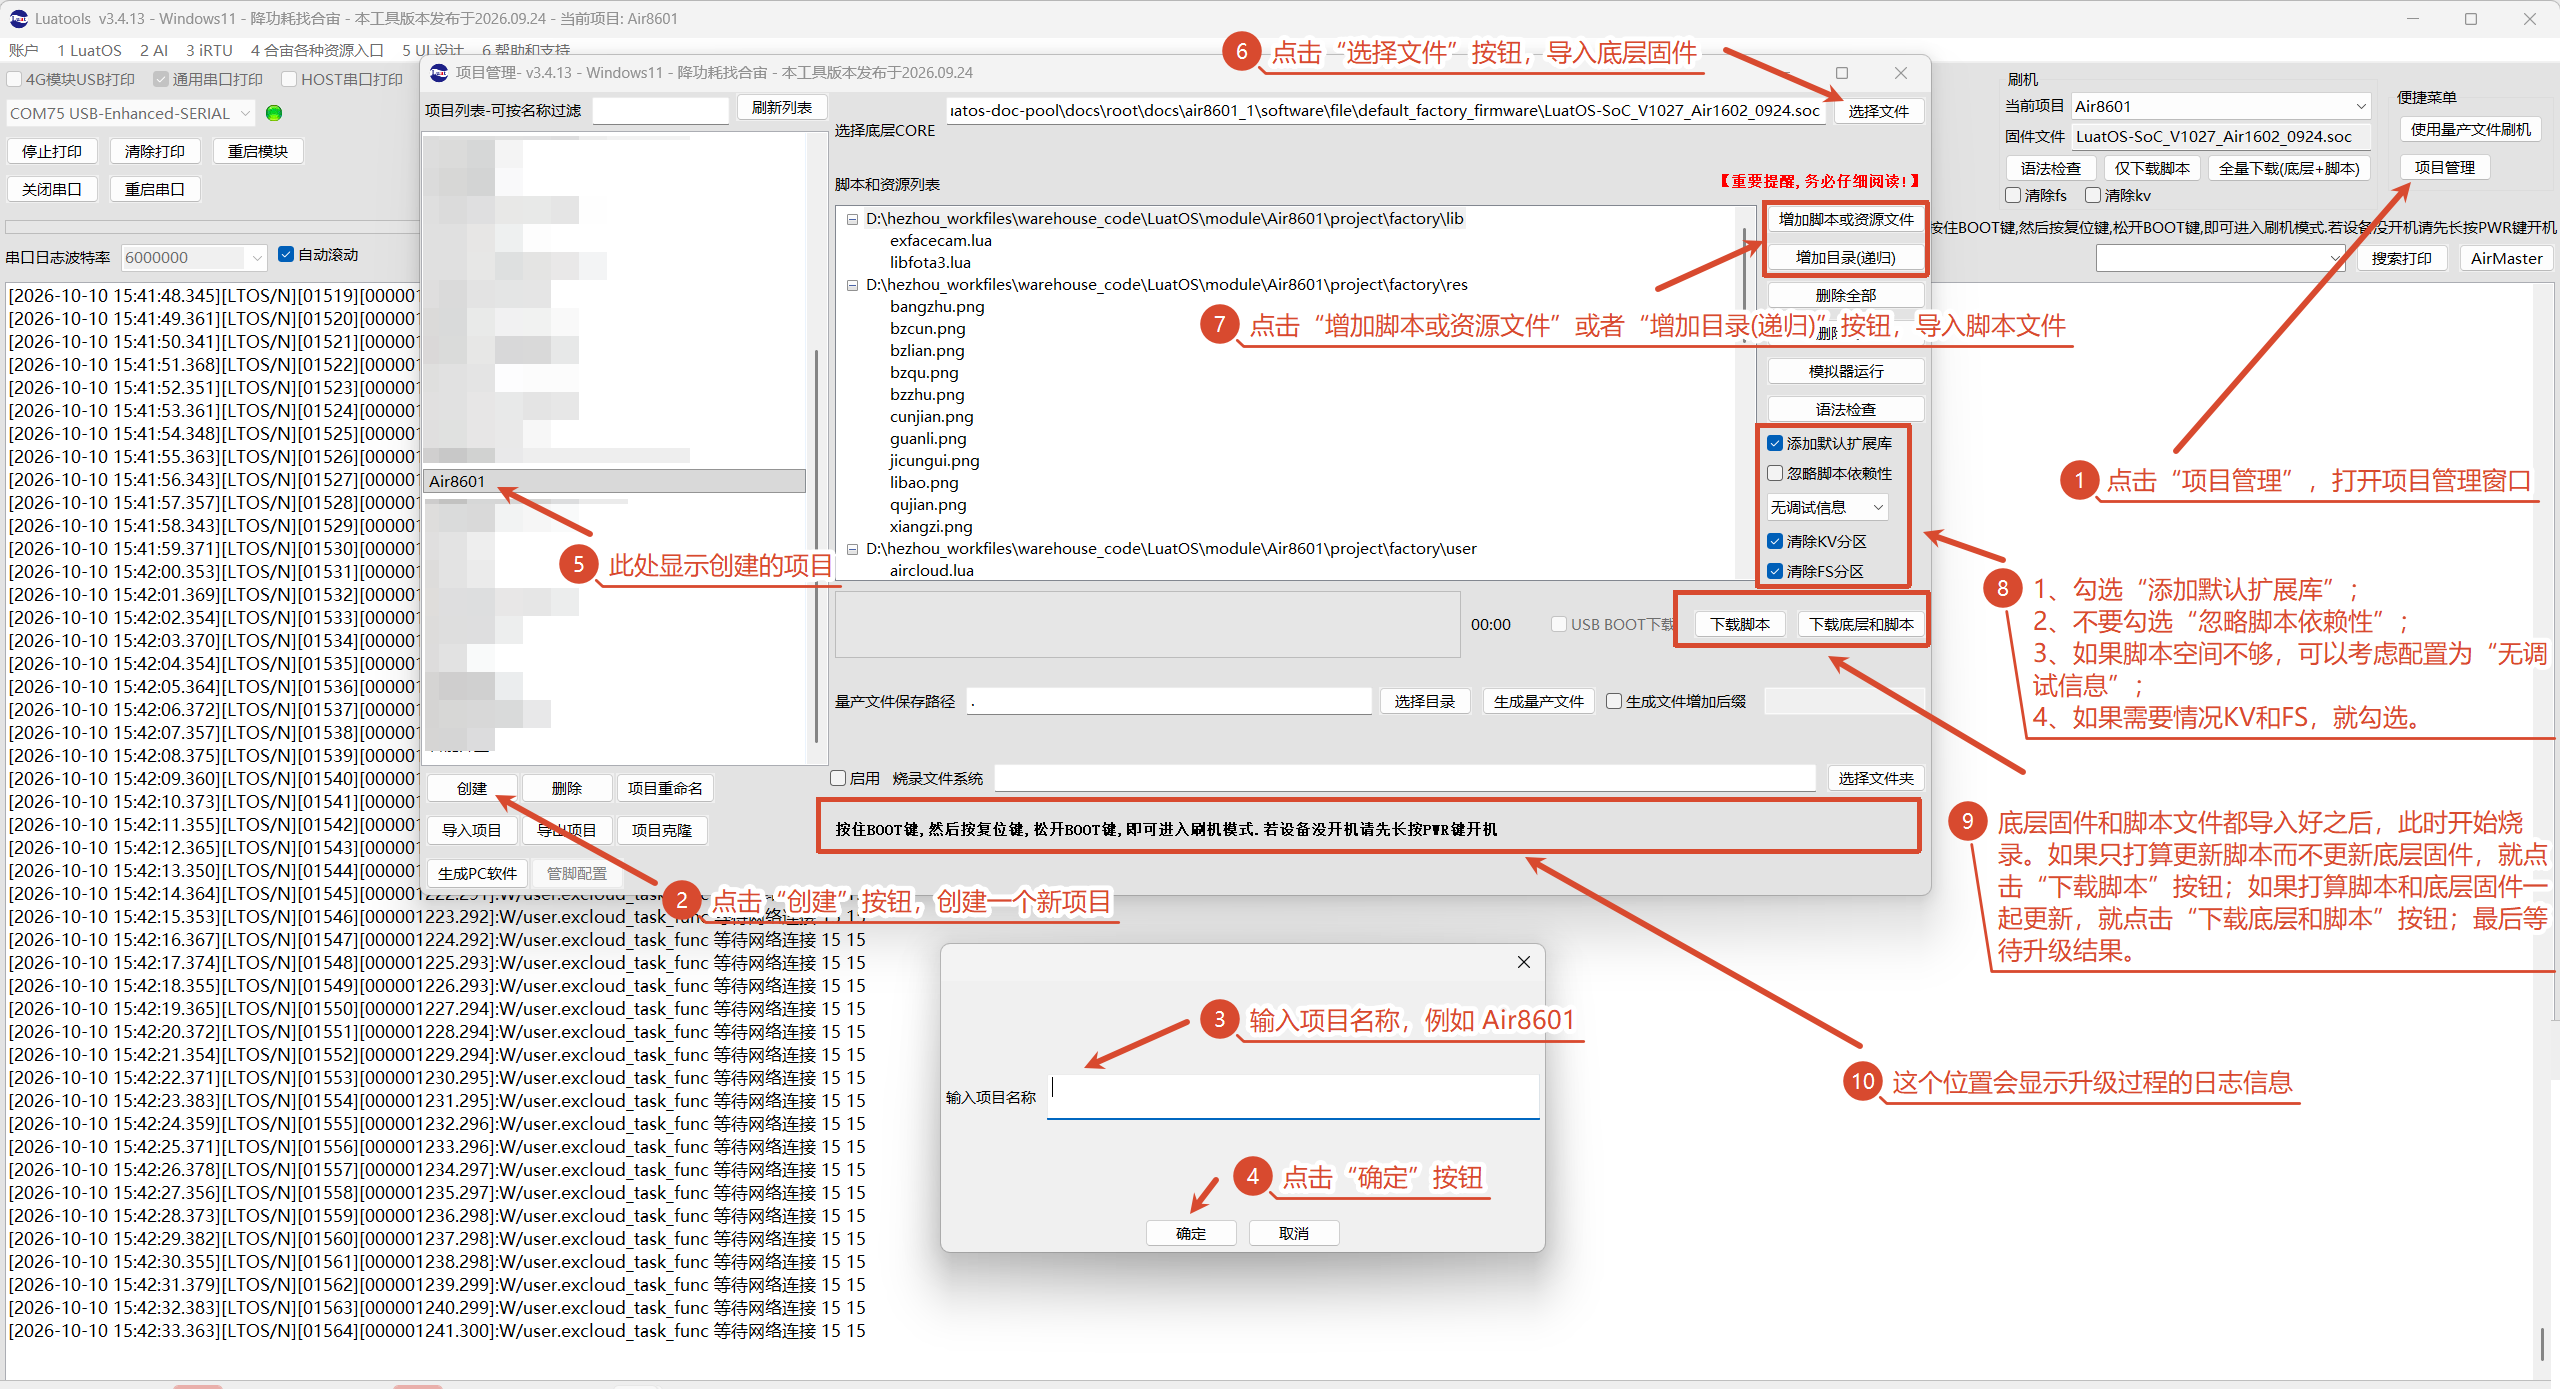The height and width of the screenshot is (1389, 2560).
Task: Click 刷新列表 button
Action: pos(782,107)
